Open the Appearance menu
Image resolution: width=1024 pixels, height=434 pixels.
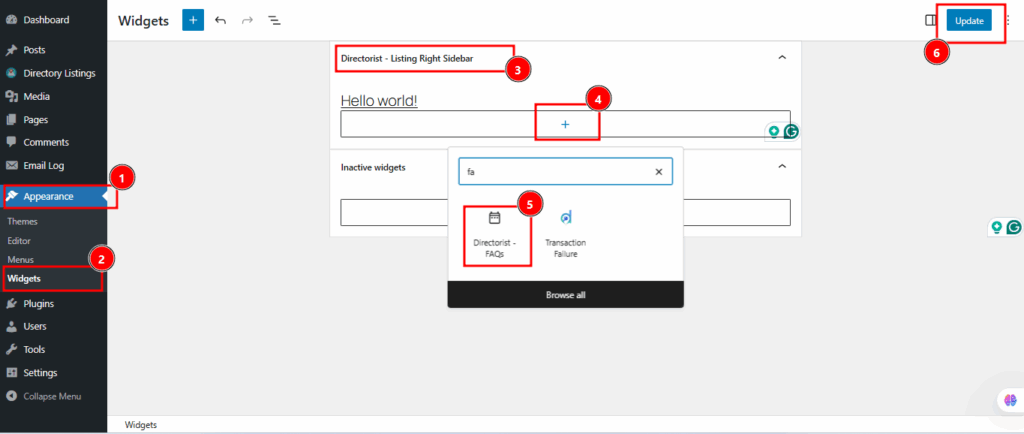point(49,196)
